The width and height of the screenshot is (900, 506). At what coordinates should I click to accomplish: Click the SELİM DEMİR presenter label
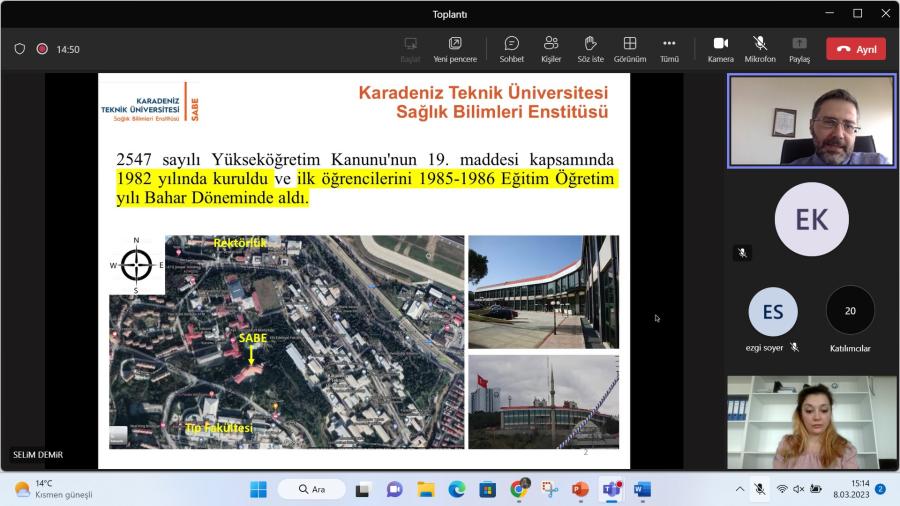38,454
